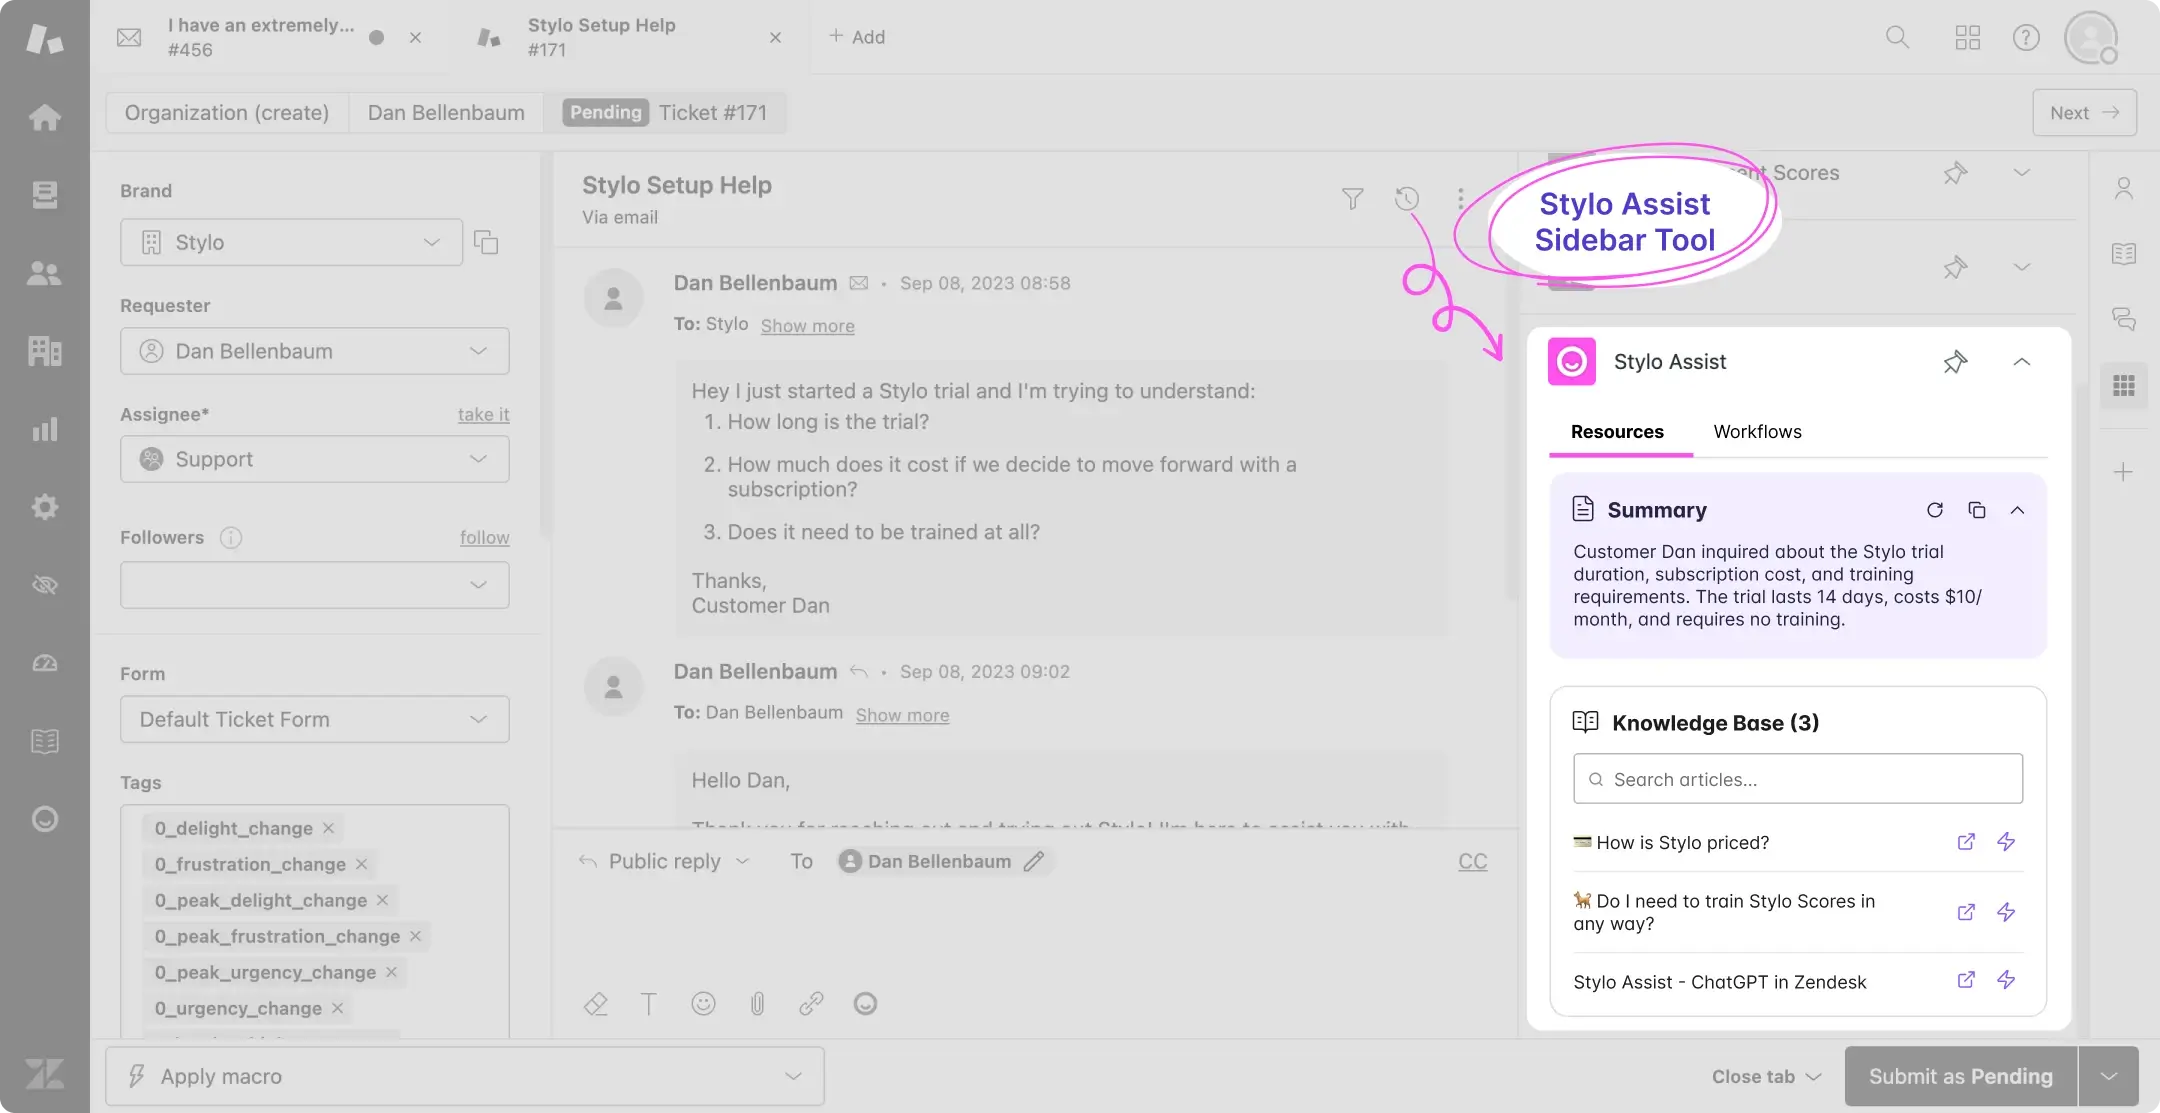Open the Dan Bellenbaum breadcrumb tab
Screen dimensions: 2160x1113
pyautogui.click(x=446, y=113)
